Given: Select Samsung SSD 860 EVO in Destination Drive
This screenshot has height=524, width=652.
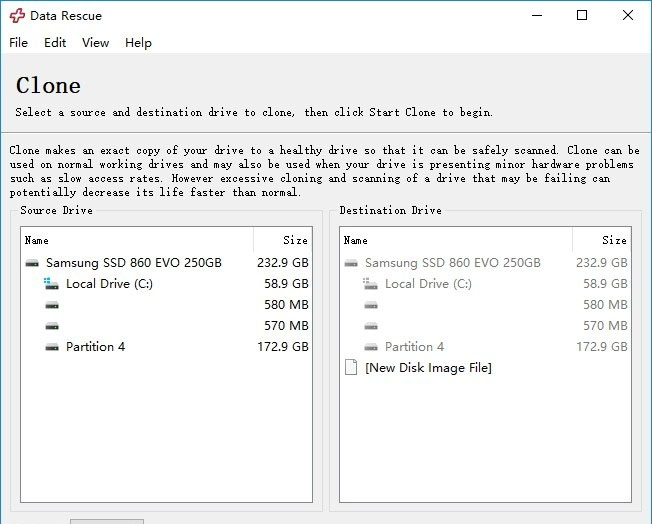Looking at the screenshot, I should click(x=452, y=263).
